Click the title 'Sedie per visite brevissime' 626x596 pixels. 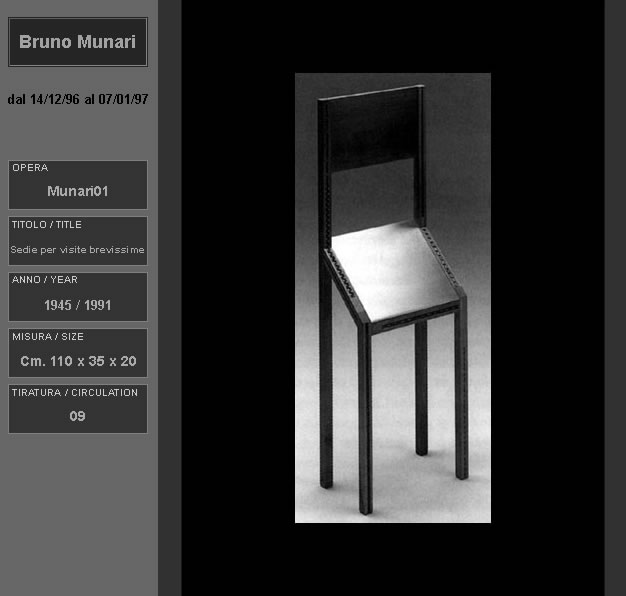[x=77, y=250]
